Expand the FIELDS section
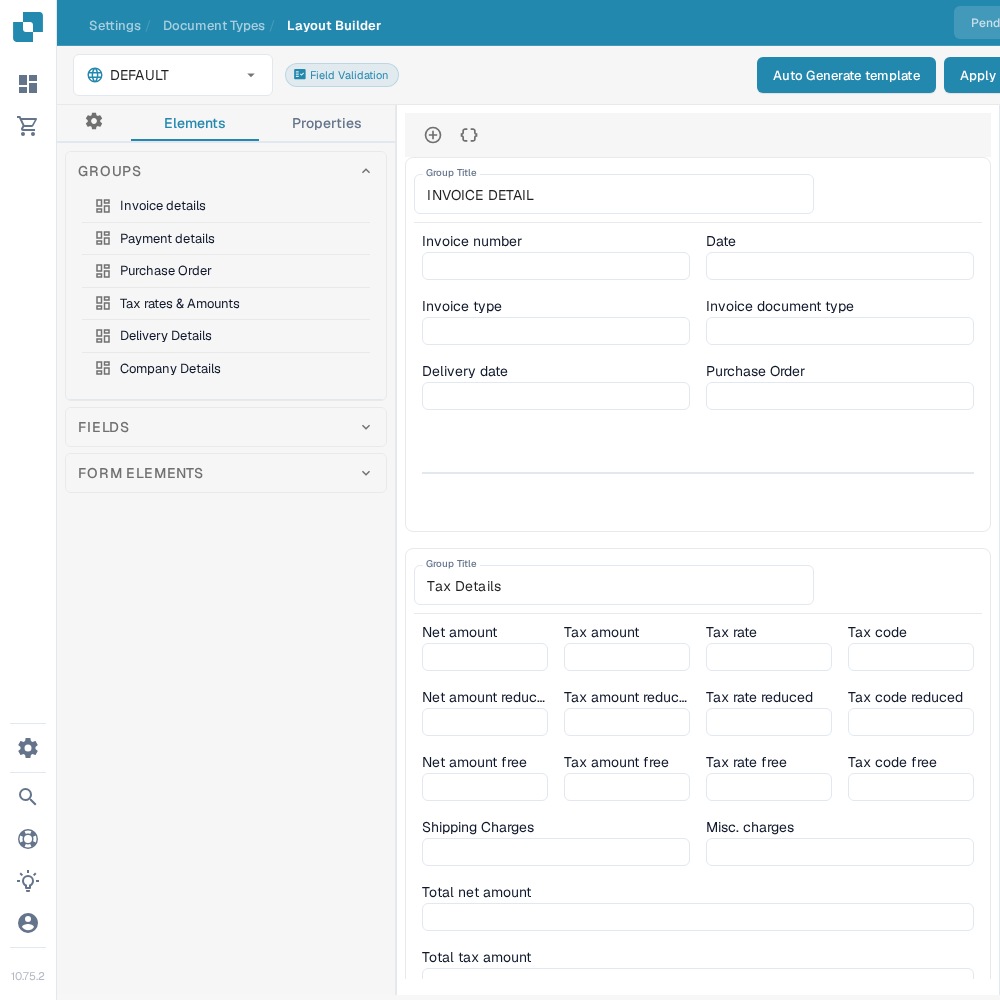Screen dimensions: 1000x1000 tap(226, 427)
